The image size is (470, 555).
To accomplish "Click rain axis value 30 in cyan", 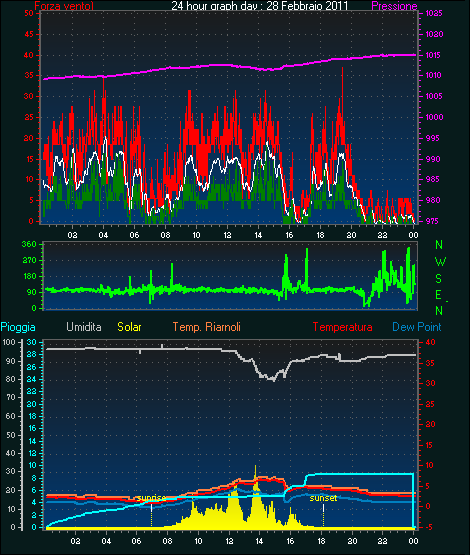I will [x=31, y=342].
